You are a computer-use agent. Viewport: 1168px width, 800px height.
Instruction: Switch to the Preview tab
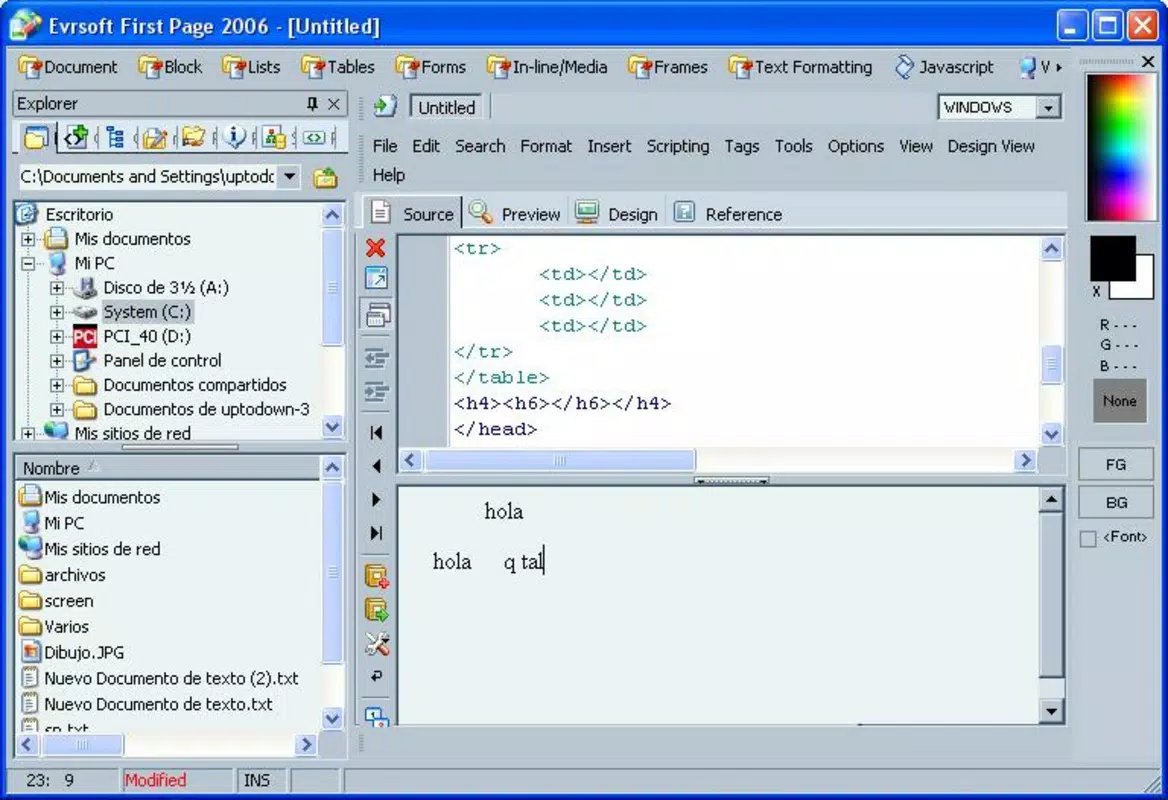pyautogui.click(x=515, y=214)
